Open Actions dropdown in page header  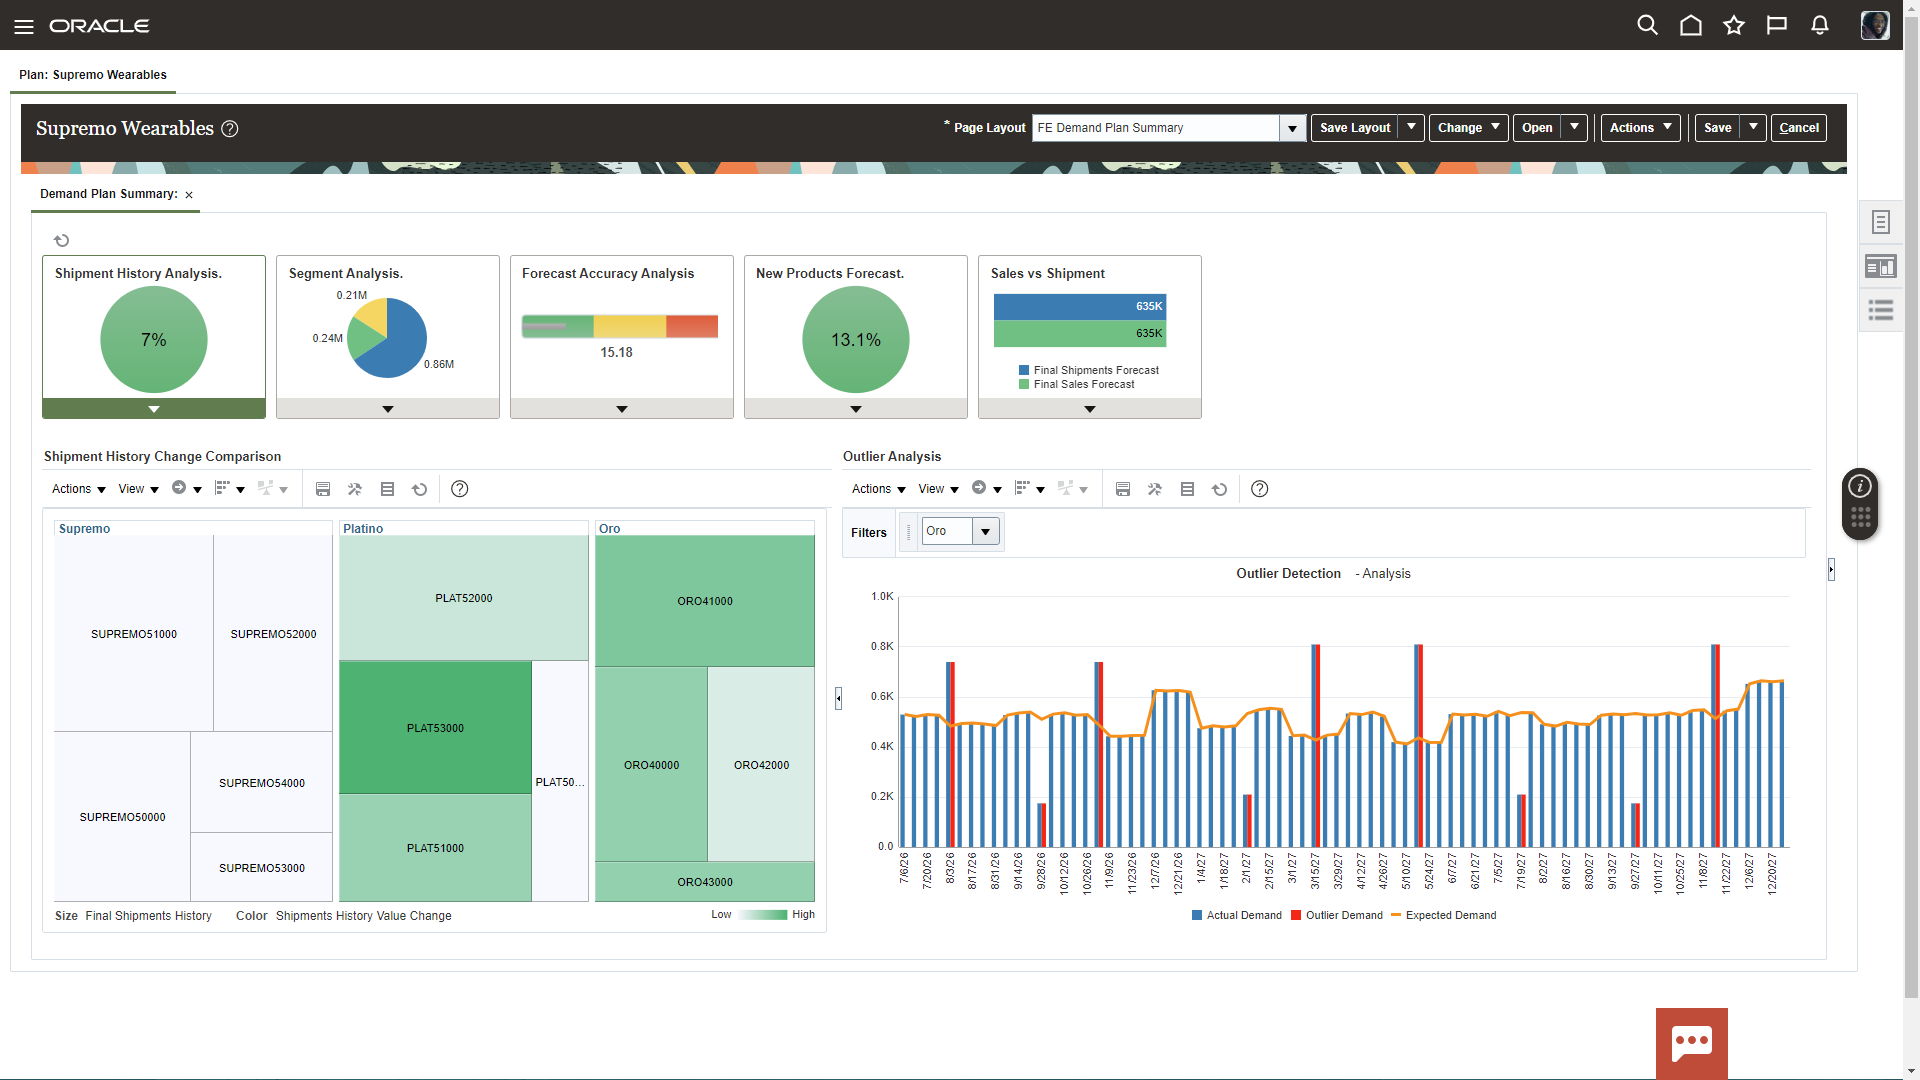pos(1640,128)
